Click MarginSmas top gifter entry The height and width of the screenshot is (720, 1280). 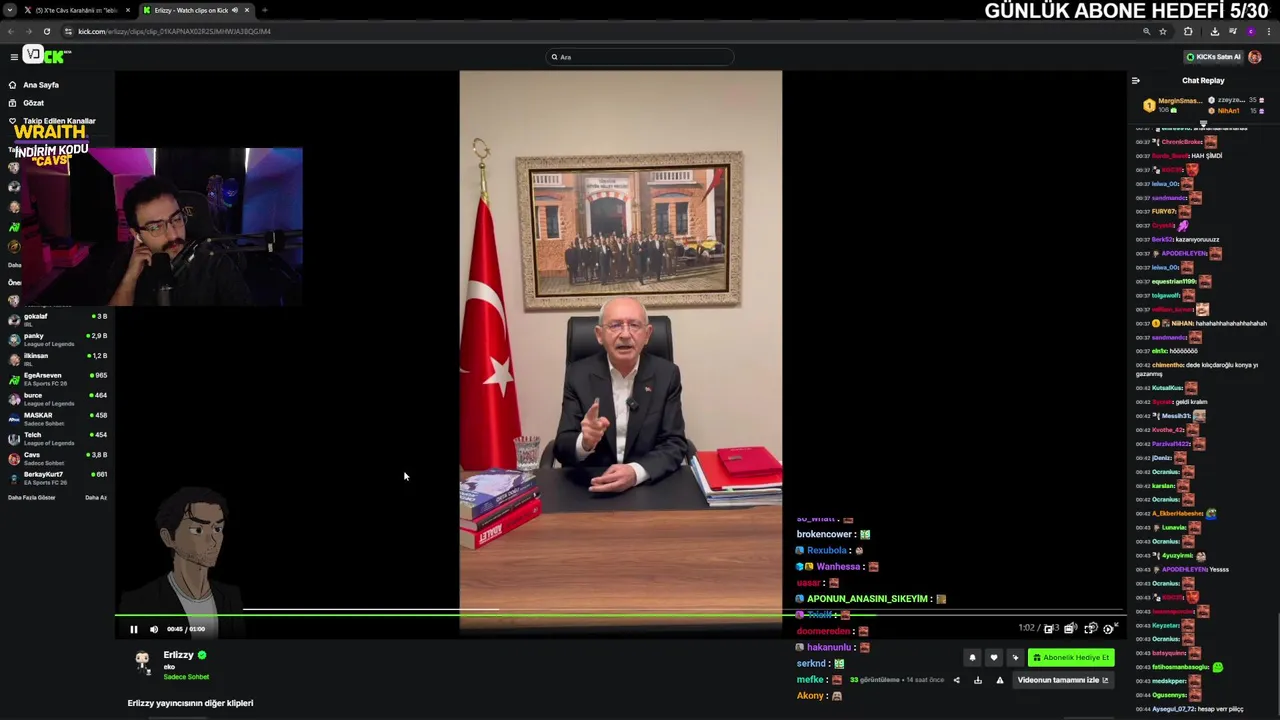coord(1172,105)
